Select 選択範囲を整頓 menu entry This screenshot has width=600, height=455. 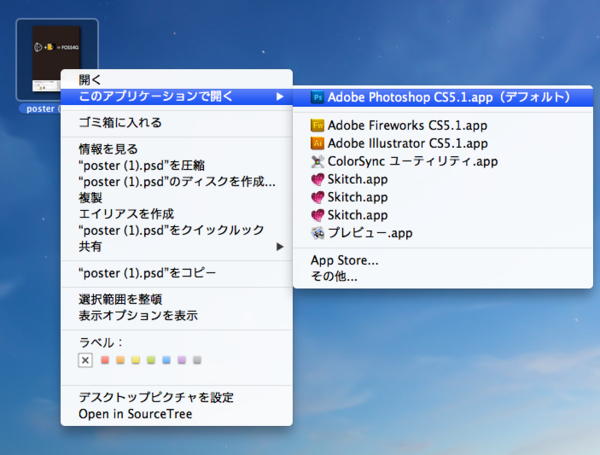coord(177,299)
